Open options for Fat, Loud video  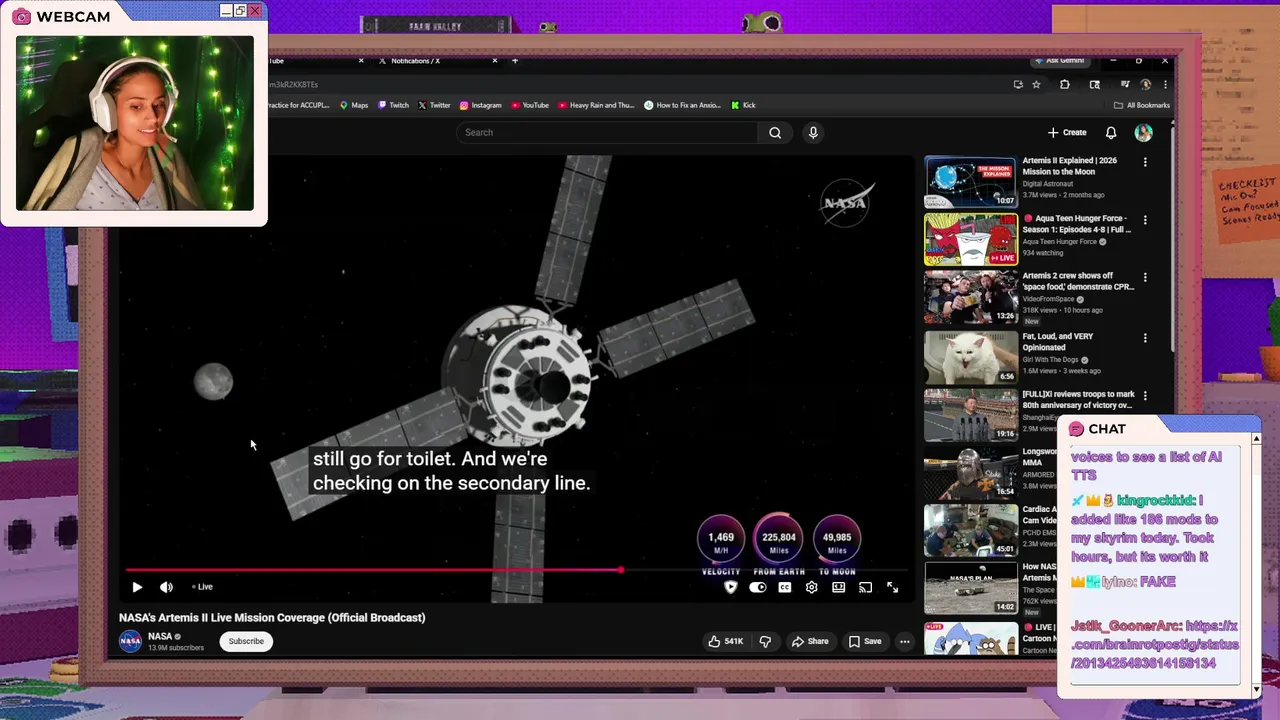pyautogui.click(x=1145, y=338)
